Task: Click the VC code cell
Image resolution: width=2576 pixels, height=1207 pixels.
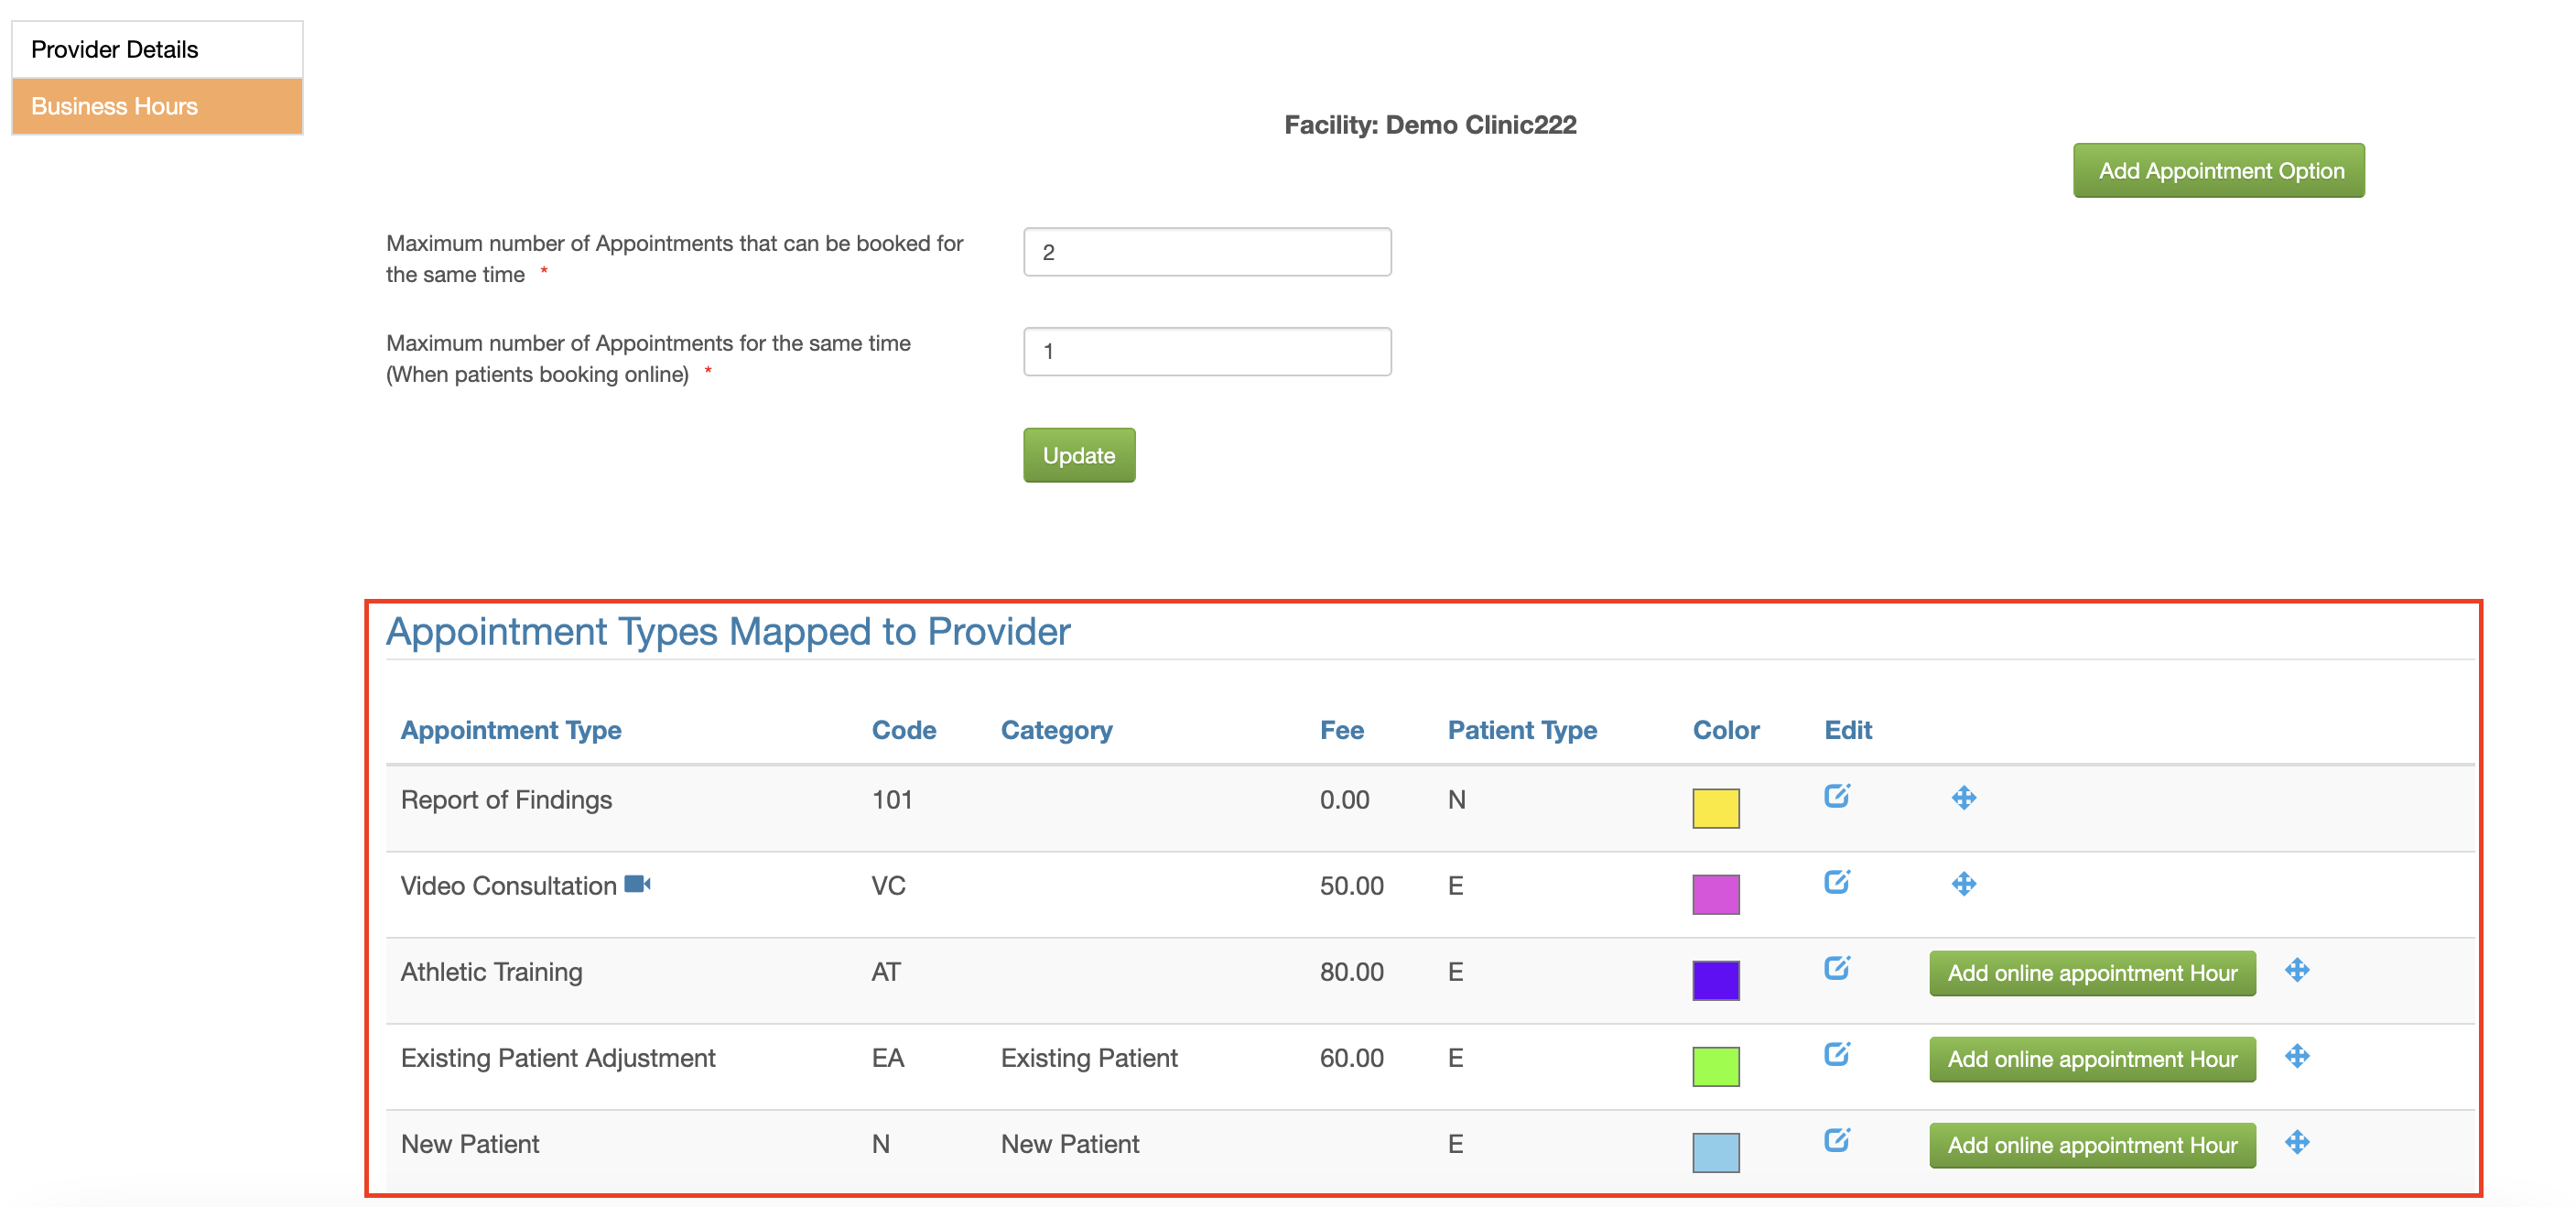Action: point(888,886)
